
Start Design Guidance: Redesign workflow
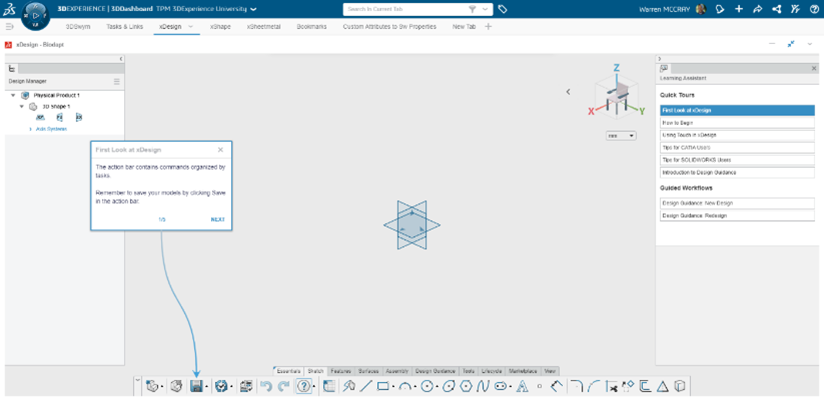[x=737, y=215]
